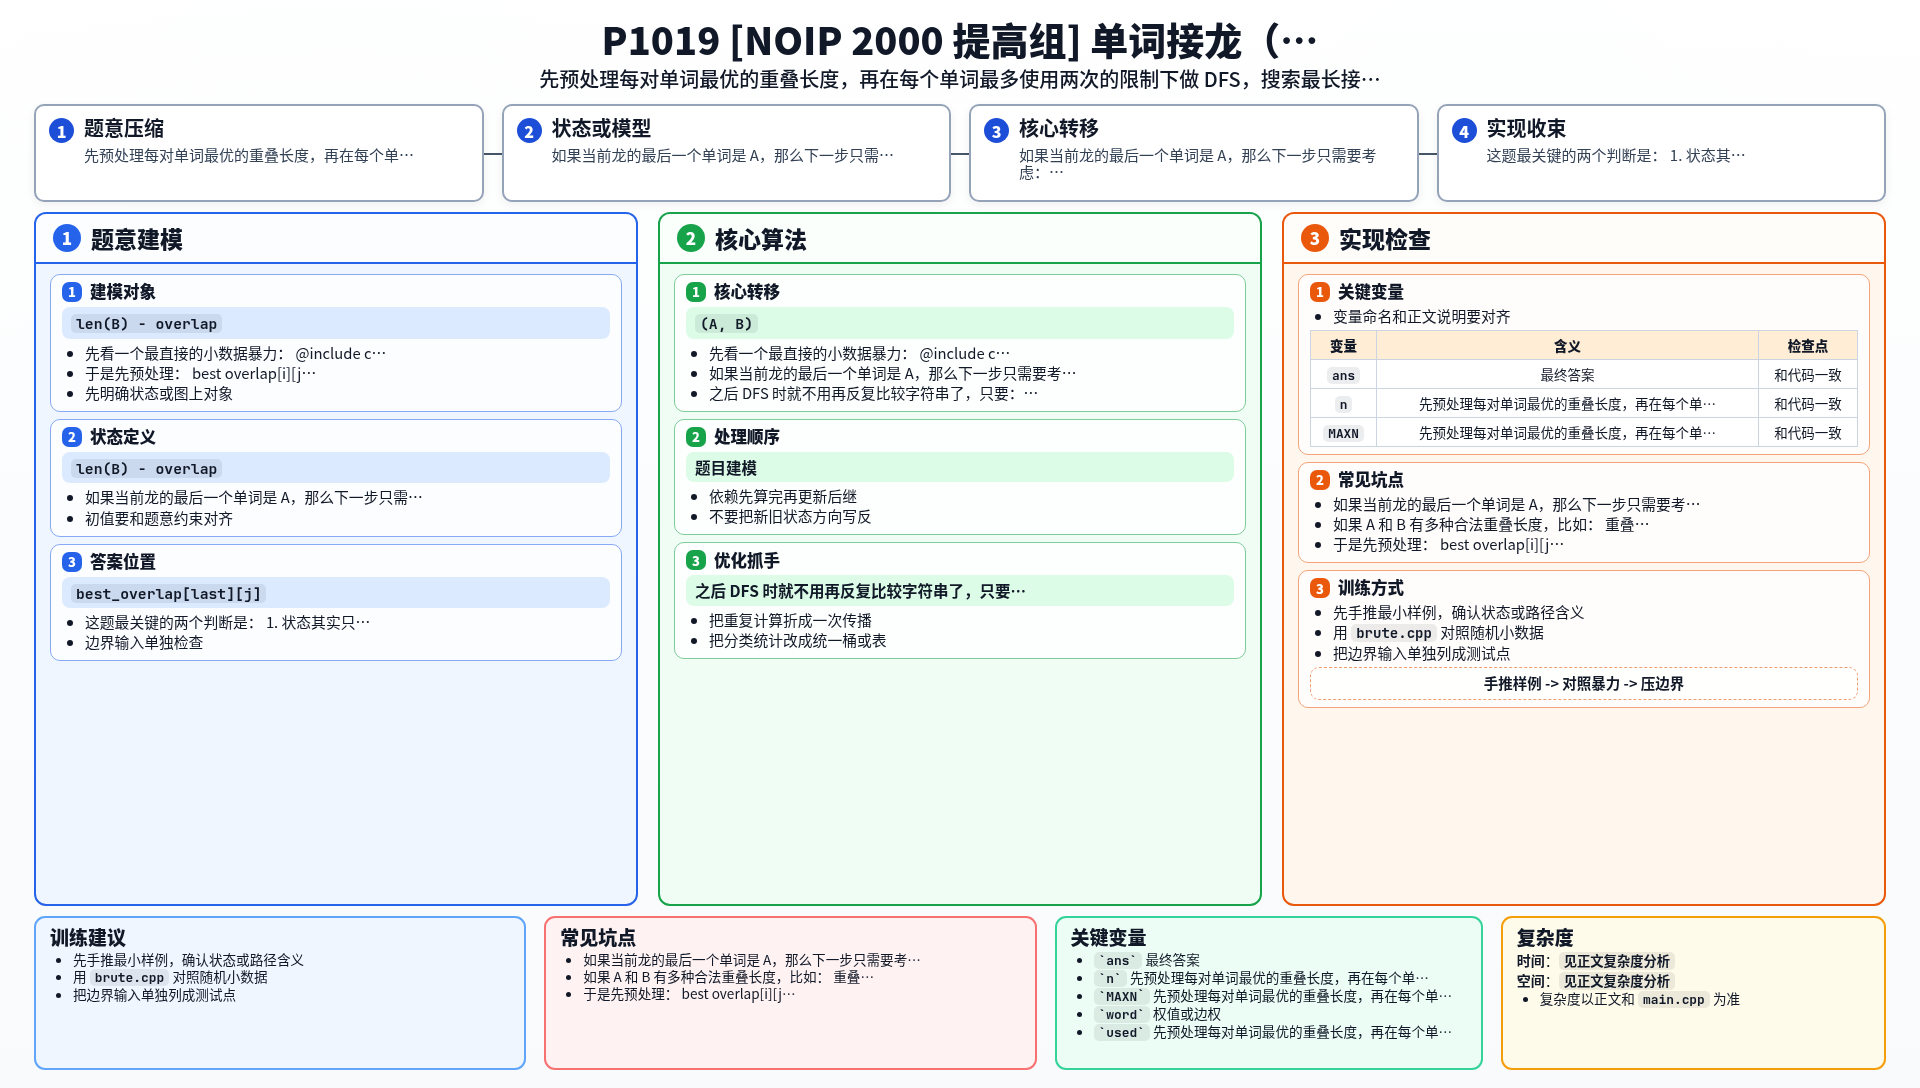Screen dimensions: 1920x1088
Task: Select the page title P1019 单词接龙
Action: (x=960, y=41)
